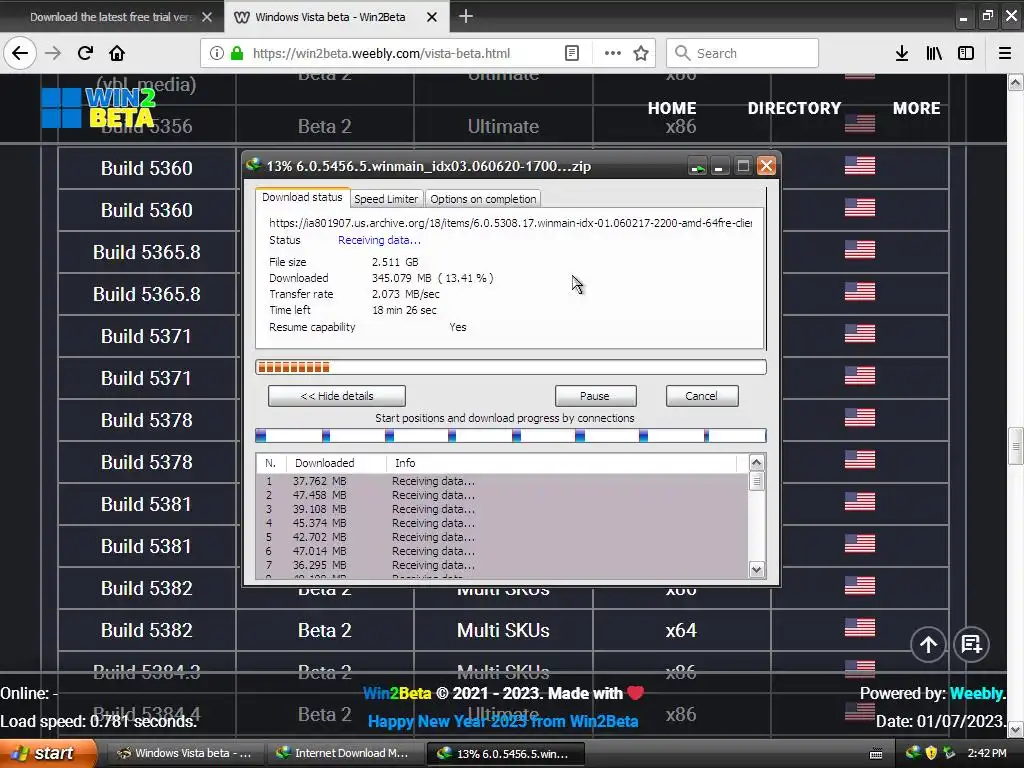Switch to Internet Download Manager taskbar item
This screenshot has width=1024, height=768.
click(x=345, y=753)
